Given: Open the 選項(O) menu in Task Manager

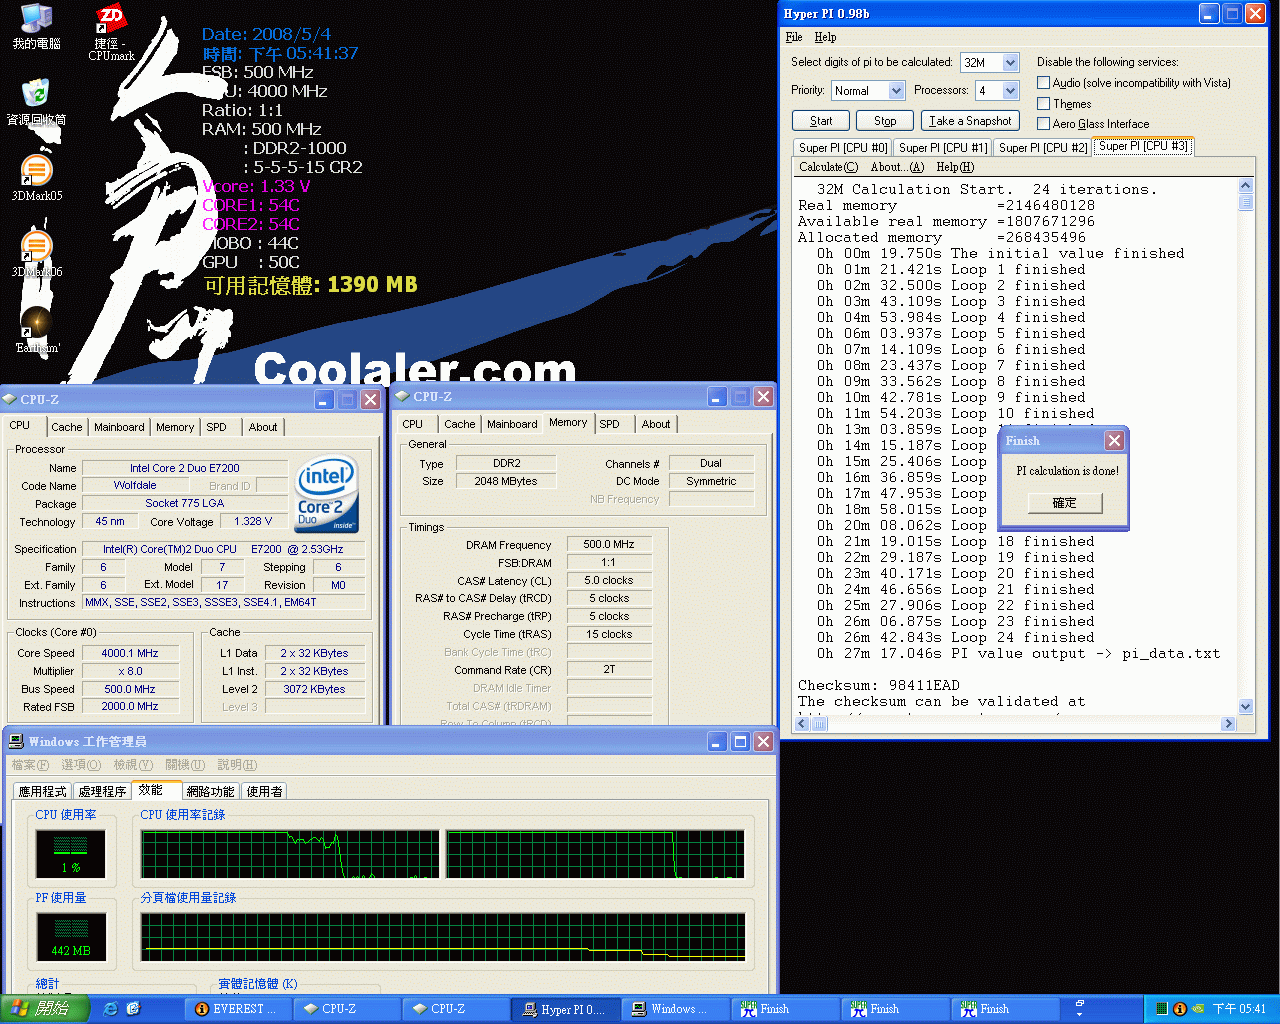Looking at the screenshot, I should tap(81, 765).
